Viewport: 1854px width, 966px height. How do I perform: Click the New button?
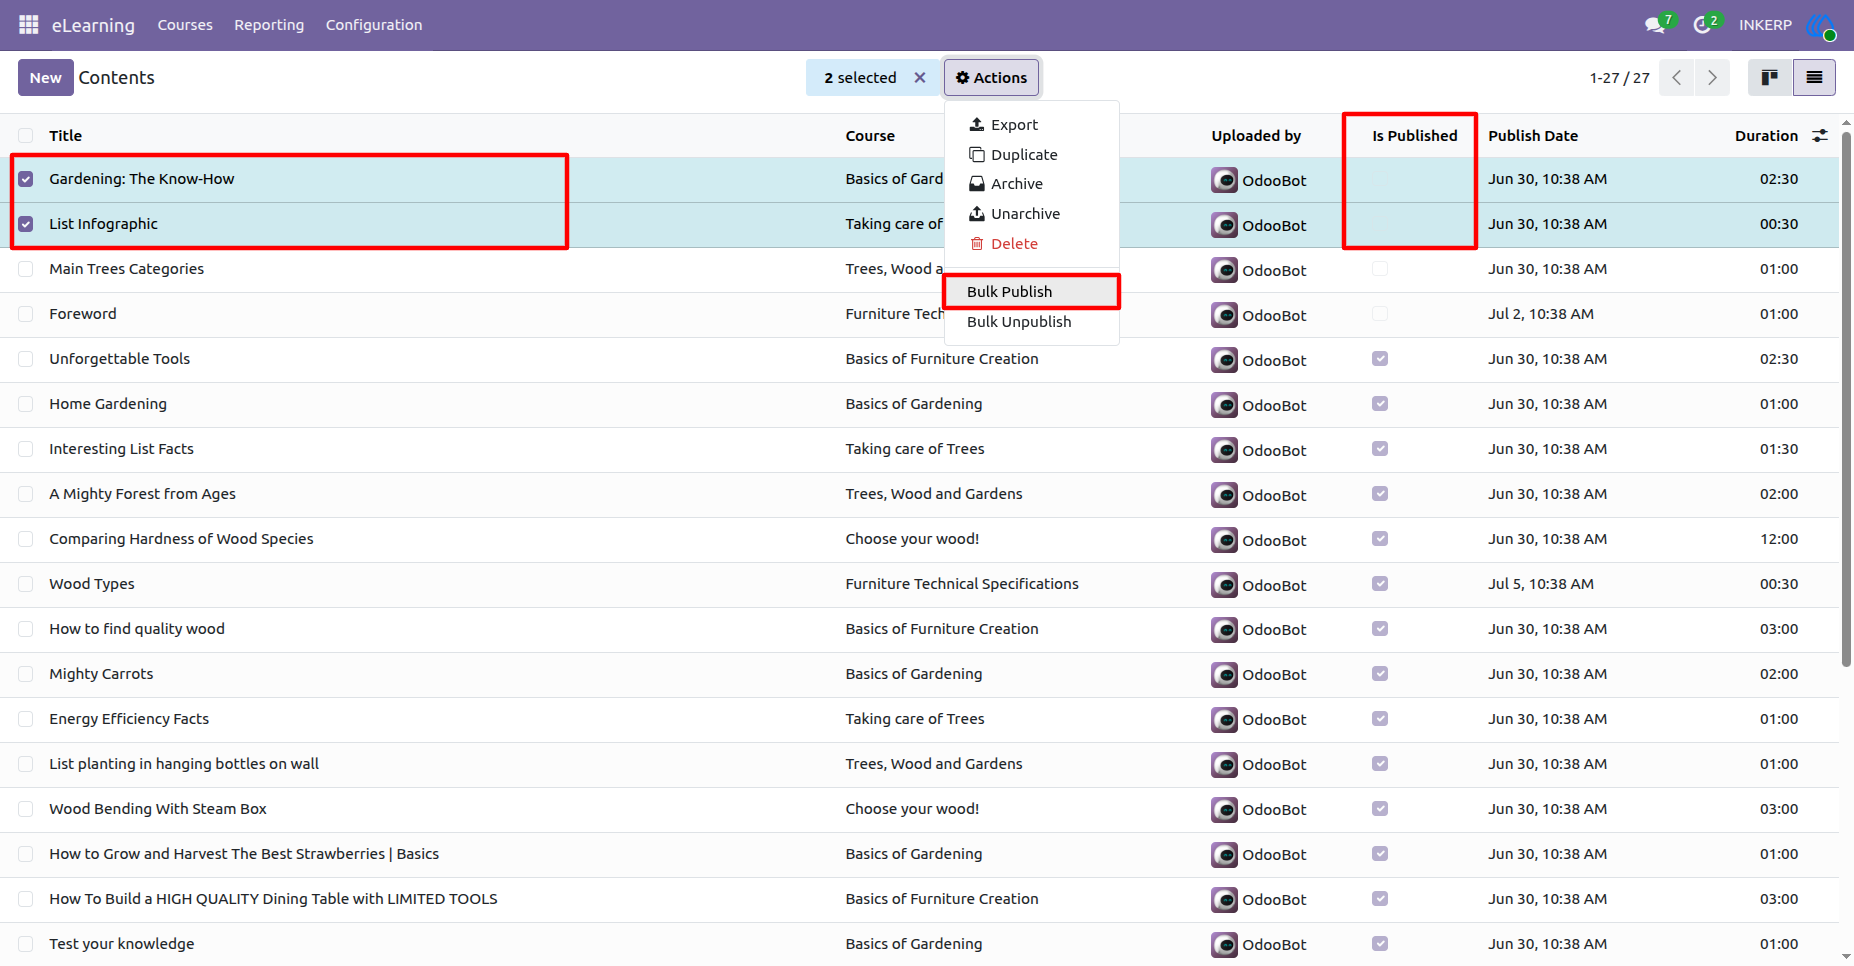coord(46,78)
